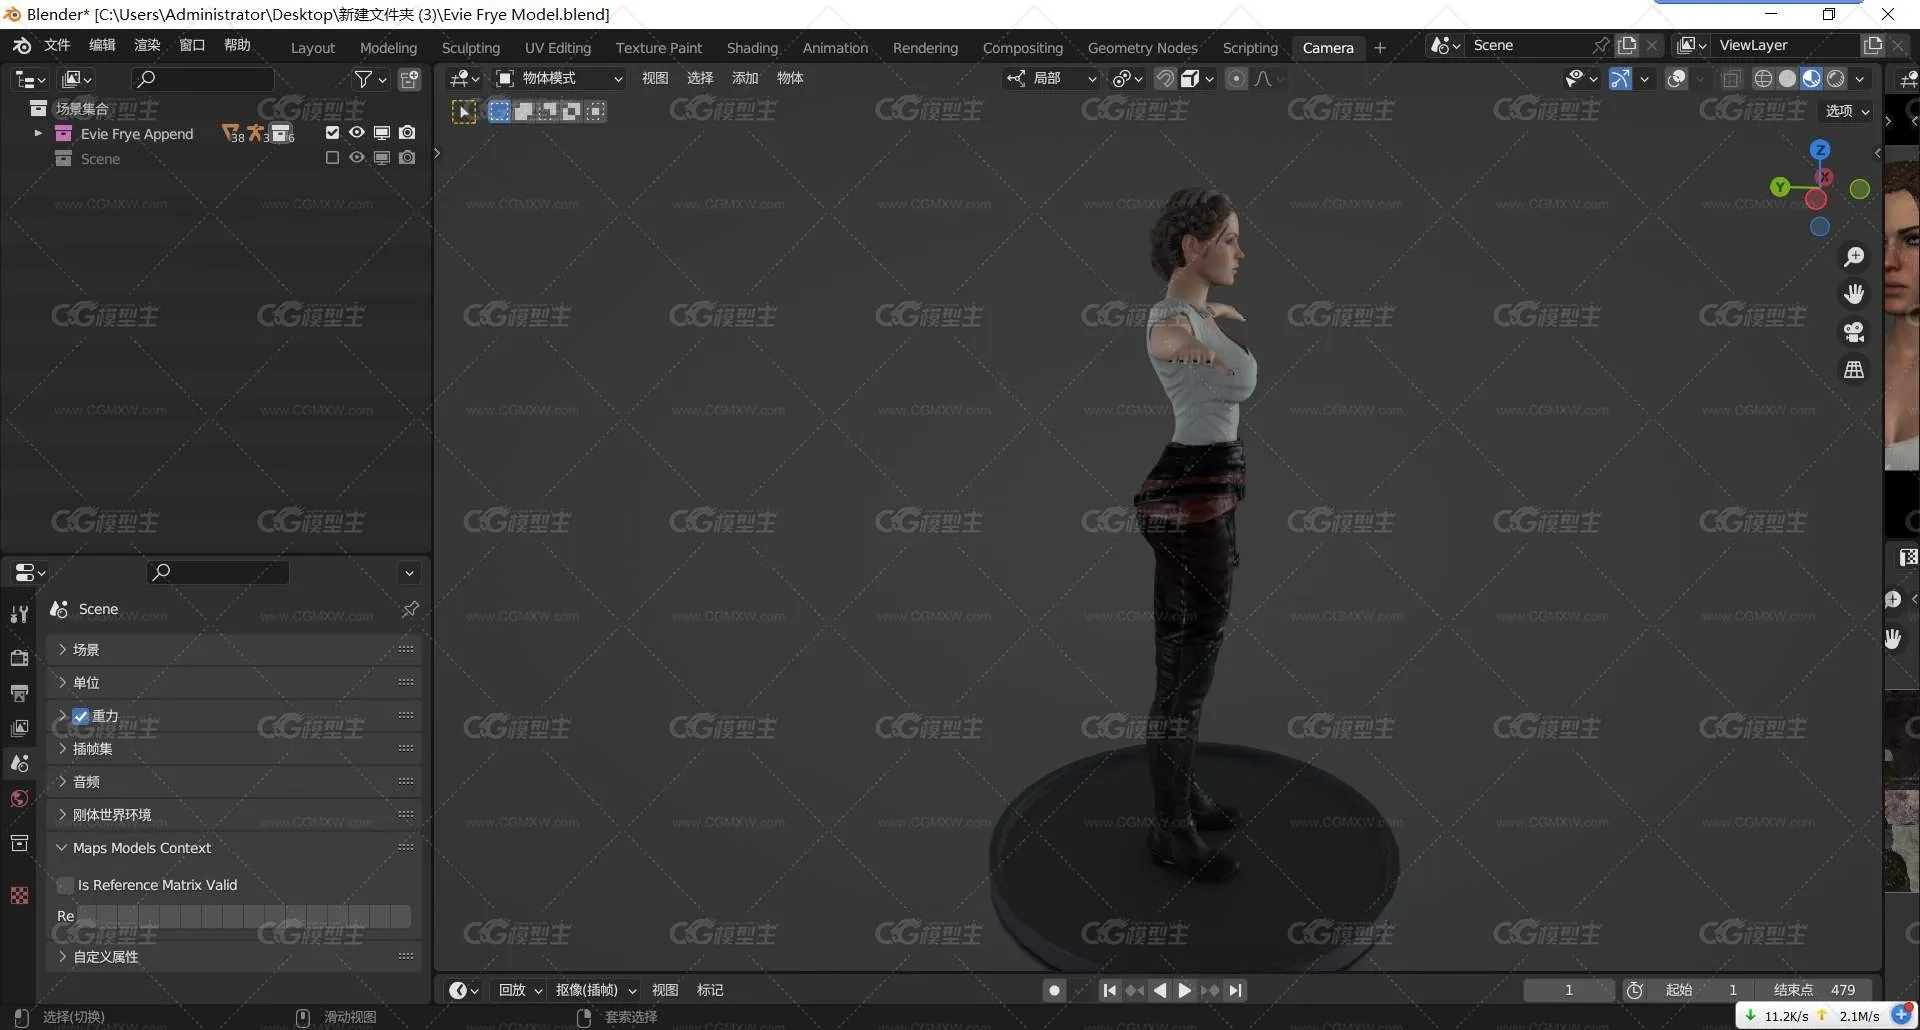The width and height of the screenshot is (1920, 1030).
Task: Click the blue Z axis gizmo ball
Action: click(x=1820, y=150)
